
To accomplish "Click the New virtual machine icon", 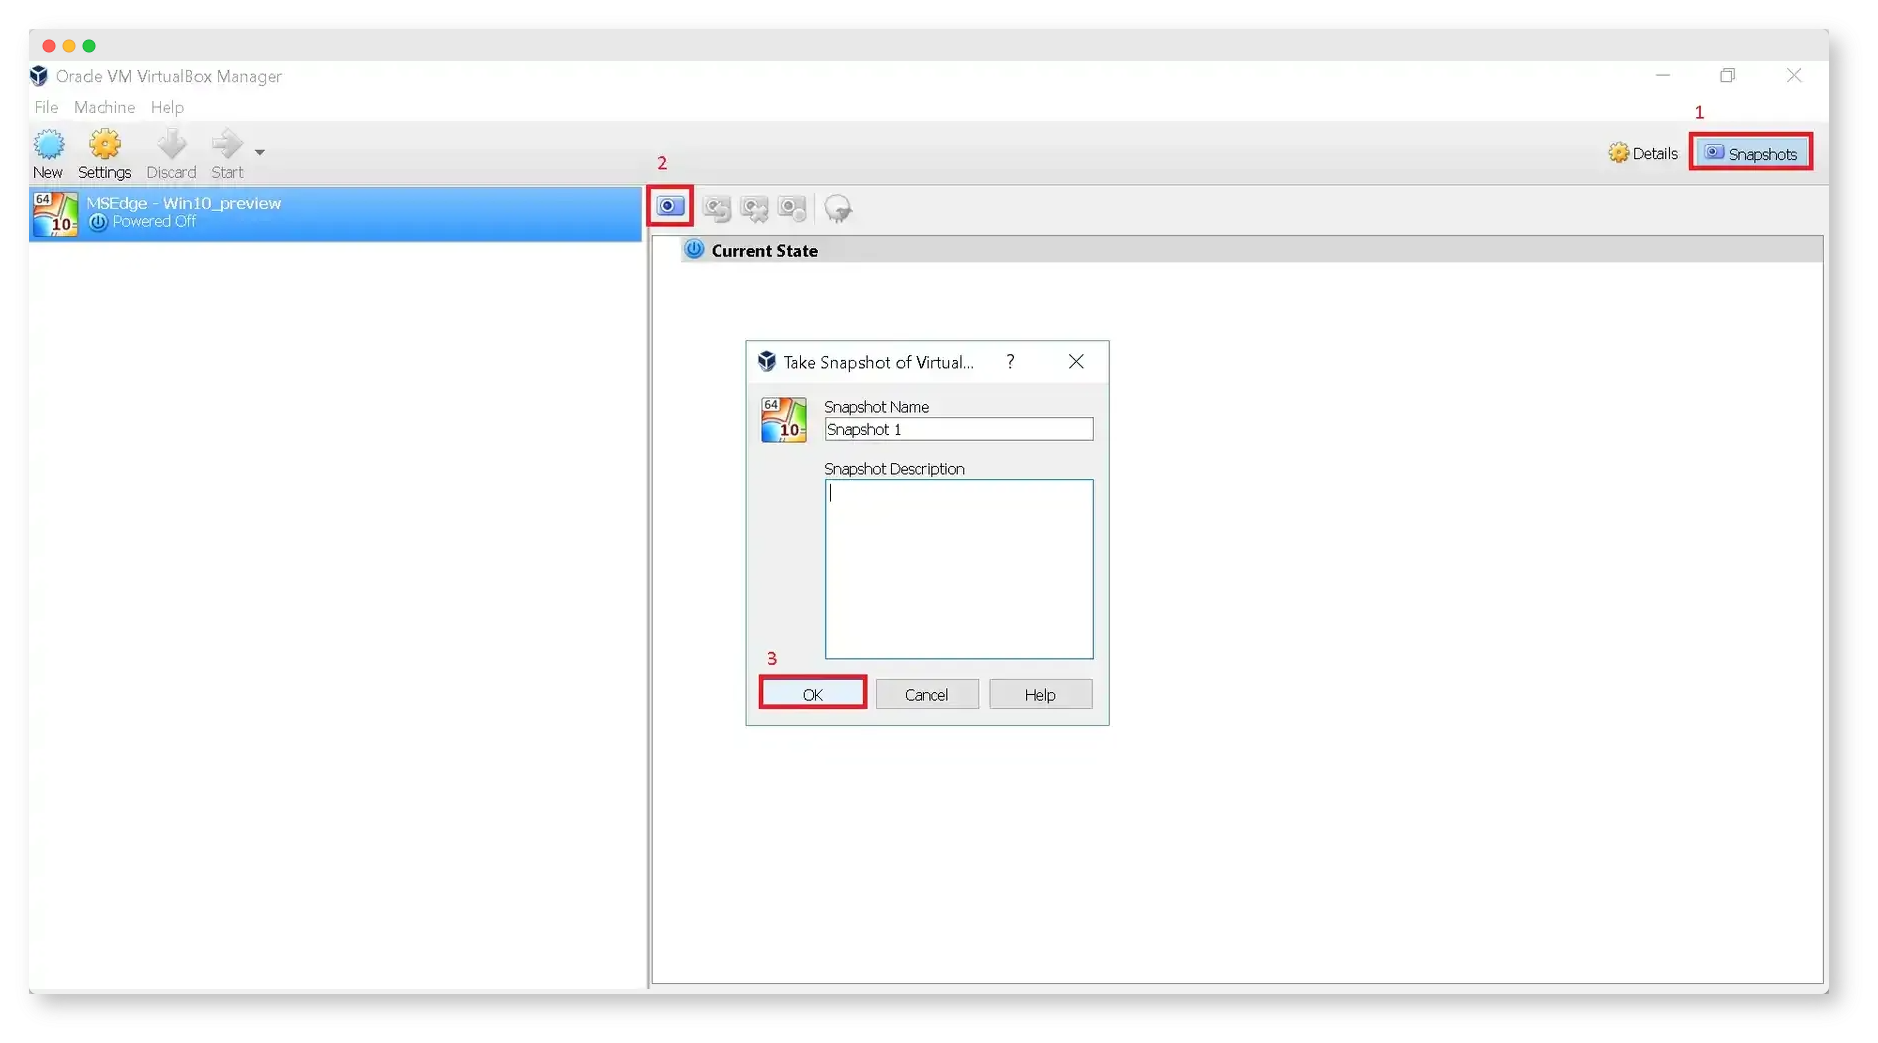I will click(x=48, y=145).
